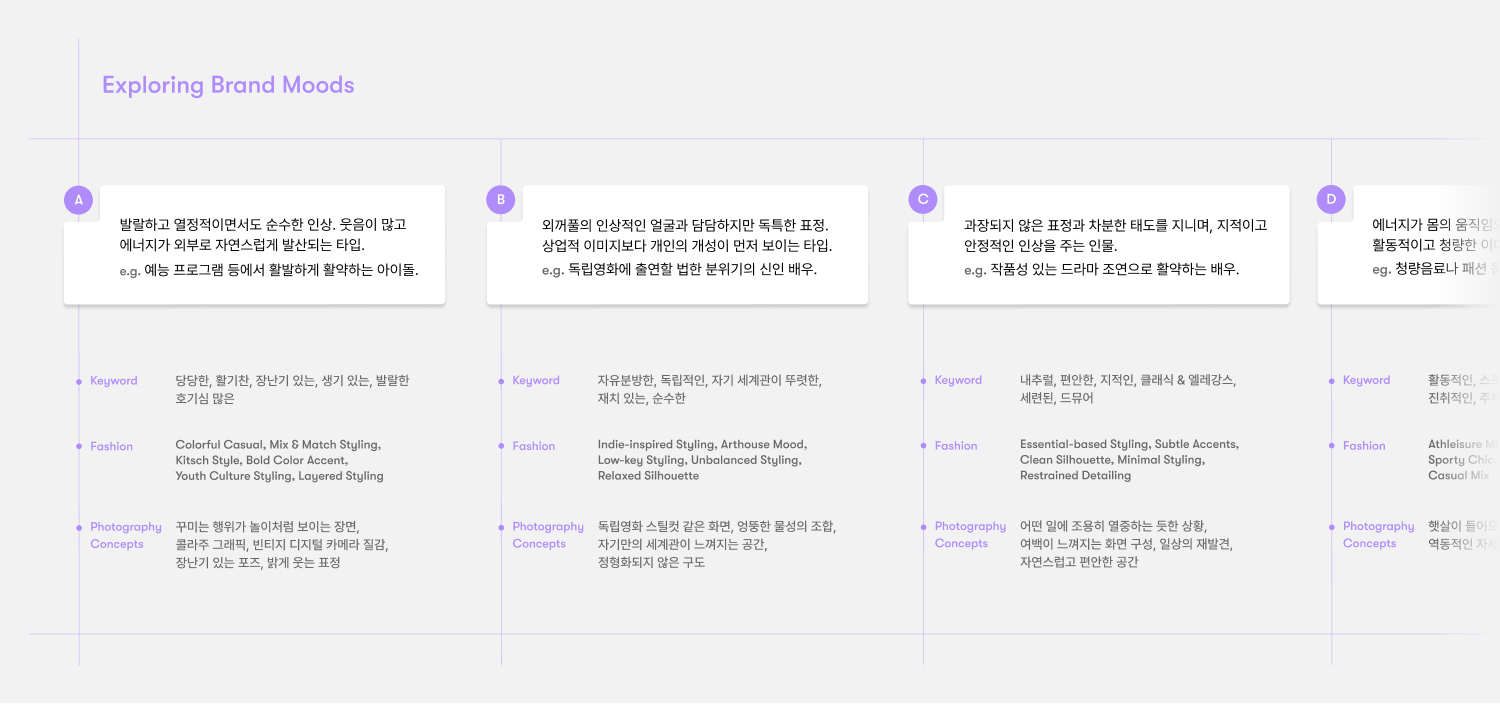Click the purple circle badge D
The height and width of the screenshot is (704, 1500).
[1331, 199]
